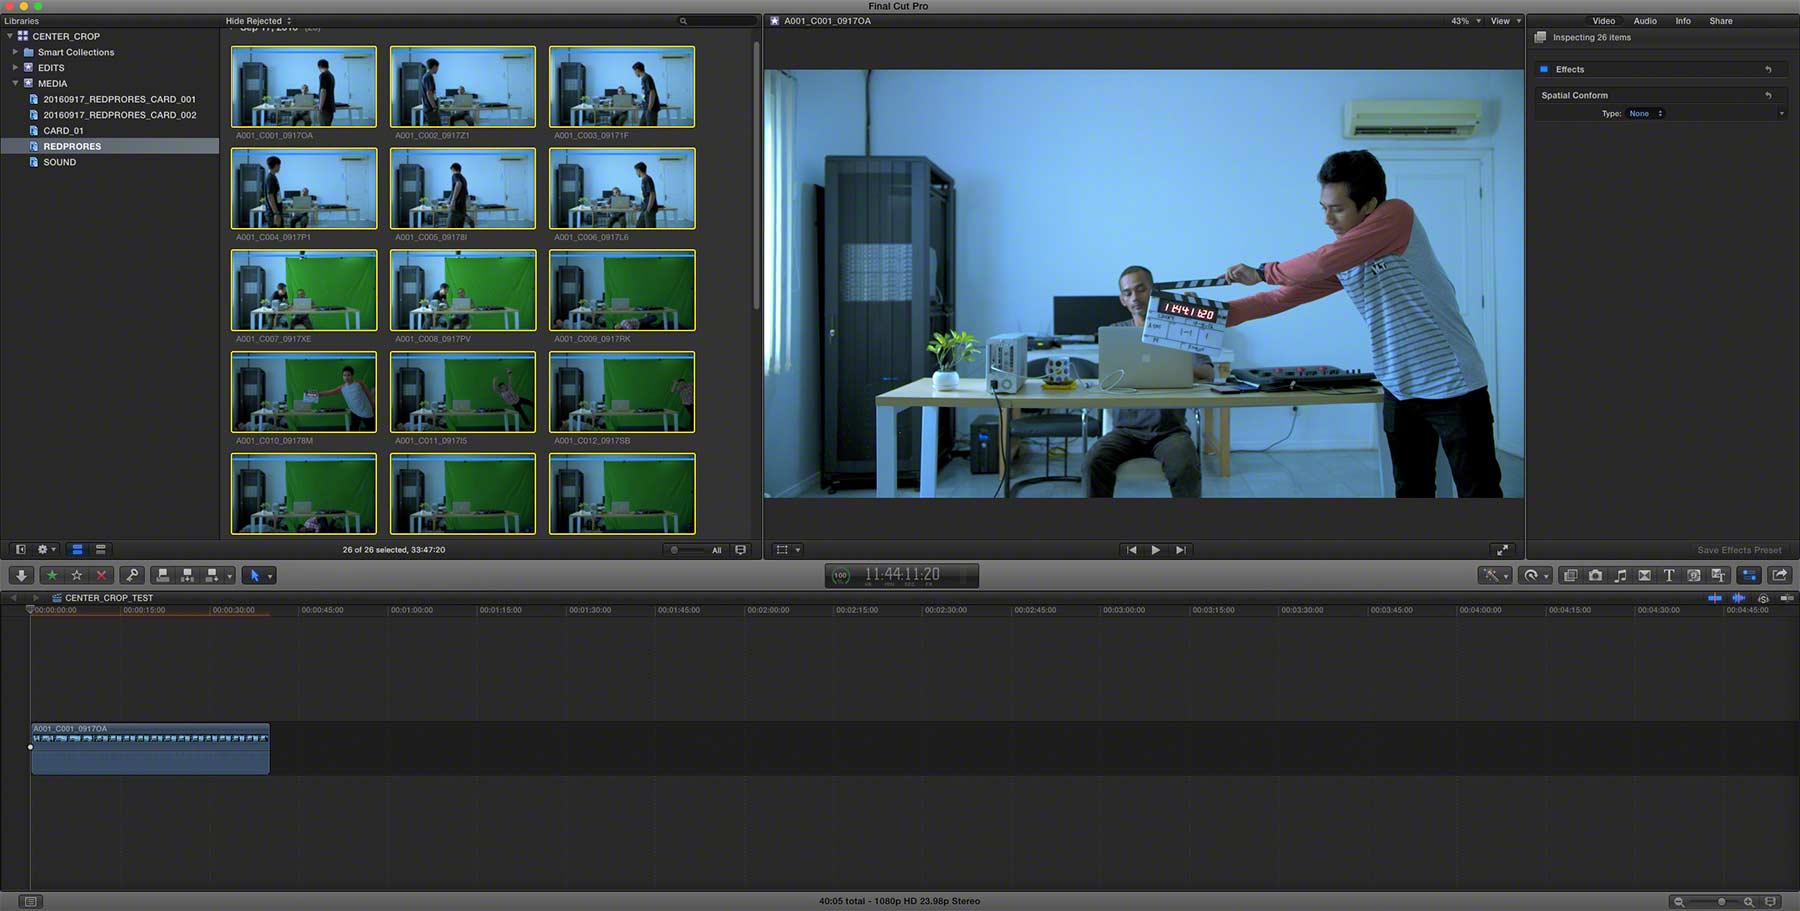Select the A001_C010_09178M clip thumbnail
The width and height of the screenshot is (1800, 911).
304,392
